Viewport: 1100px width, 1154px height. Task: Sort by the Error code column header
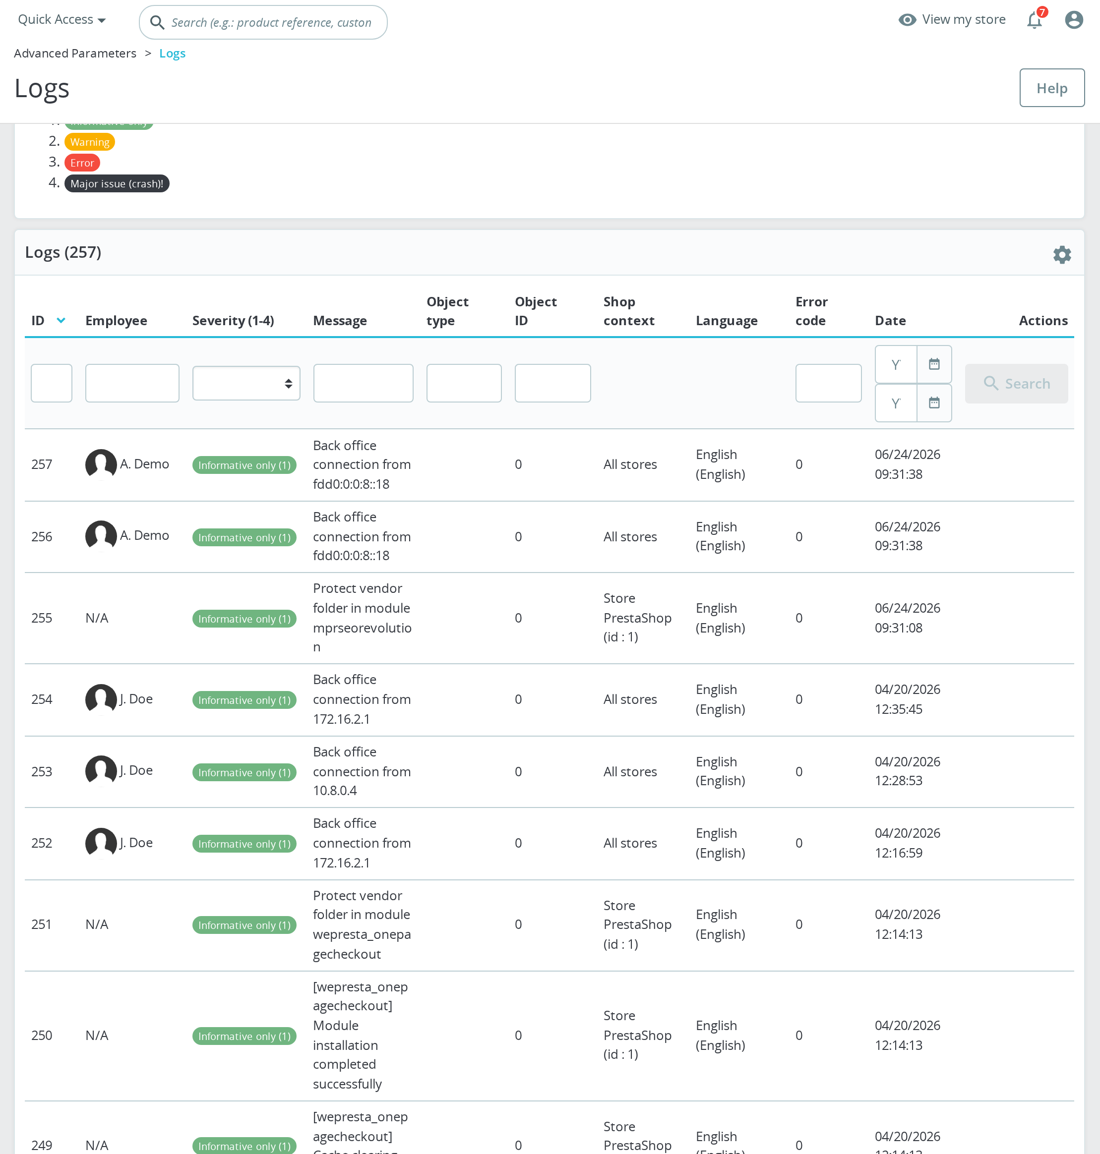[812, 311]
